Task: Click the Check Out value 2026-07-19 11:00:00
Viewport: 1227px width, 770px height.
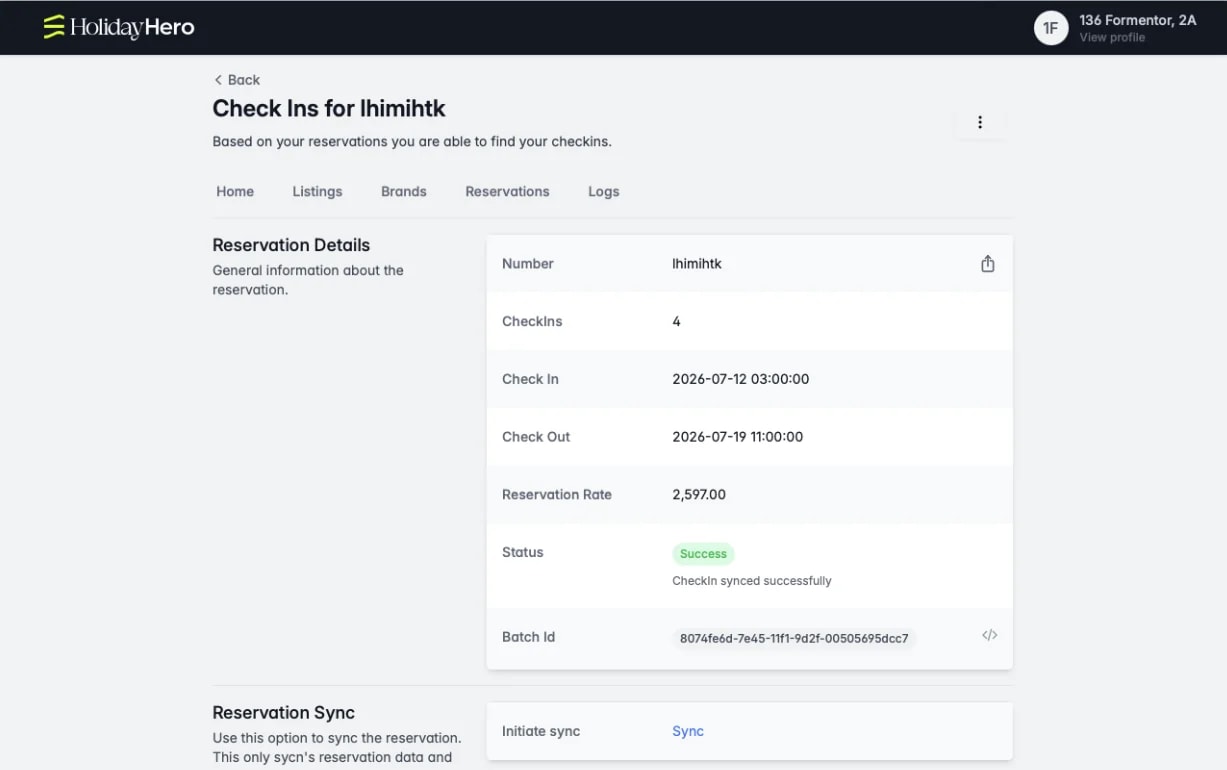Action: point(738,437)
